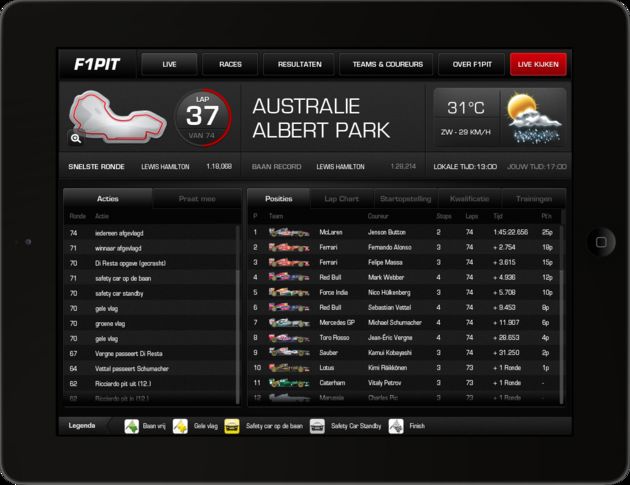Viewport: 630px width, 485px height.
Task: Select the Posities tab
Action: pyautogui.click(x=278, y=199)
